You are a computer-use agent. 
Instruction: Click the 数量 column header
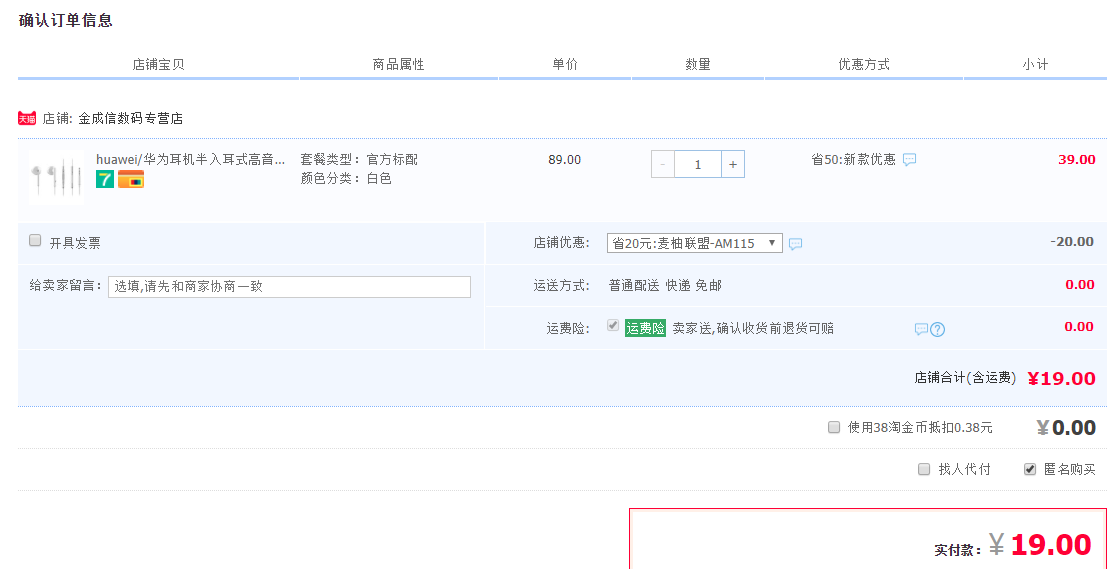click(698, 64)
